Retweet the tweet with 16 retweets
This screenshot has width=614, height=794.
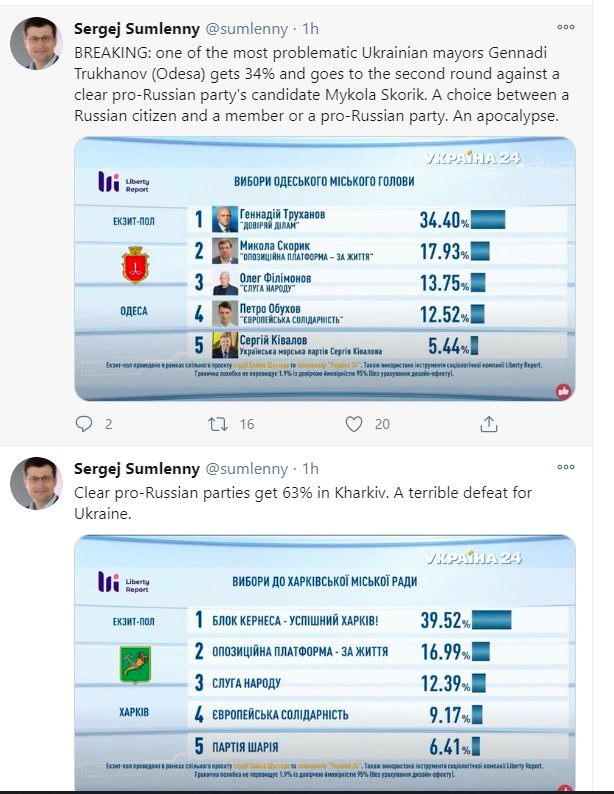[x=218, y=424]
